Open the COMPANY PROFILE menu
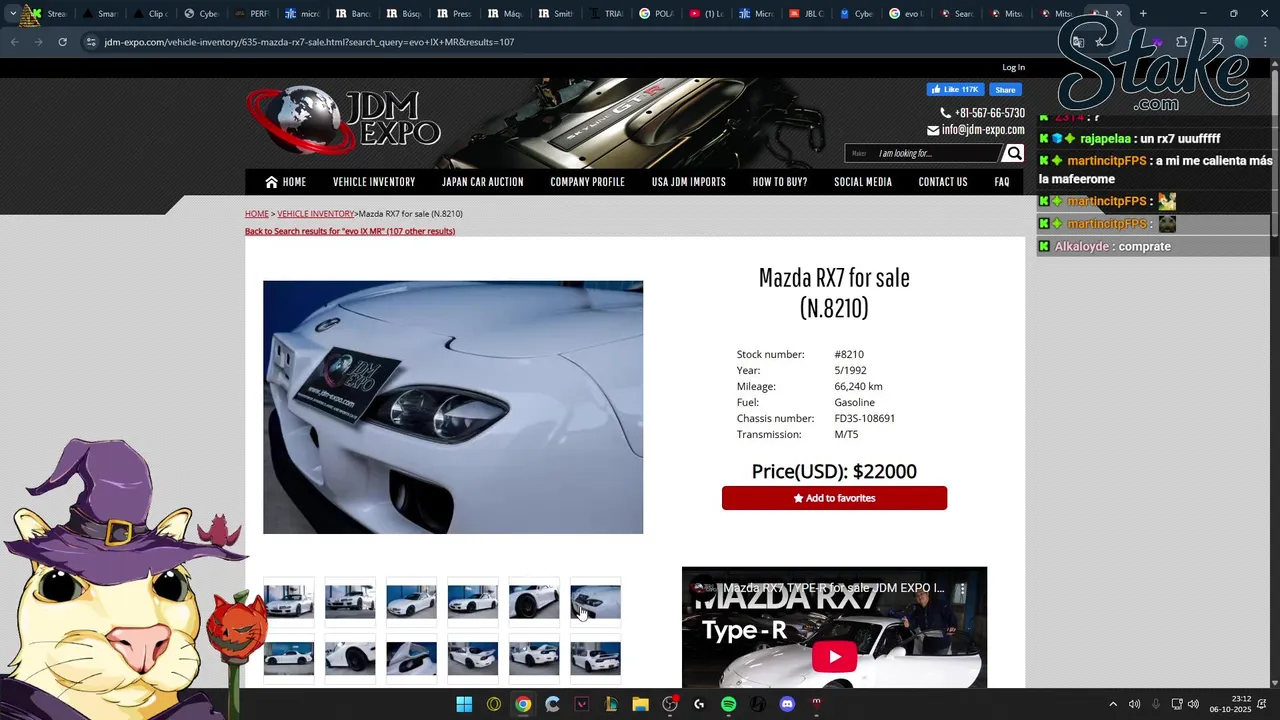The width and height of the screenshot is (1280, 720). click(x=587, y=182)
